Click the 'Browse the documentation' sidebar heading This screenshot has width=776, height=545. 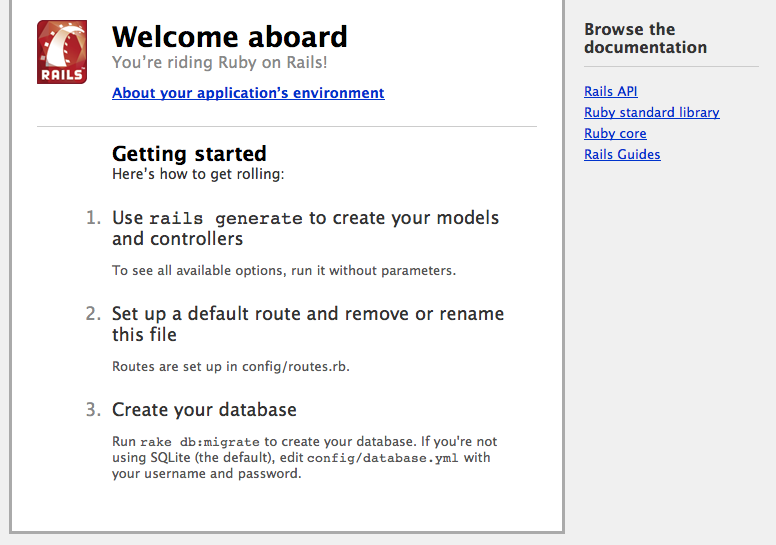pyautogui.click(x=645, y=38)
